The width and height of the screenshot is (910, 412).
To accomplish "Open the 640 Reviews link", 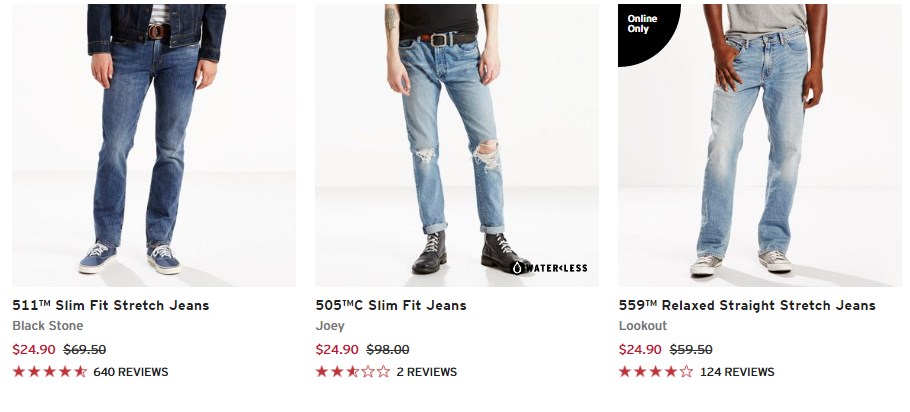I will 131,372.
